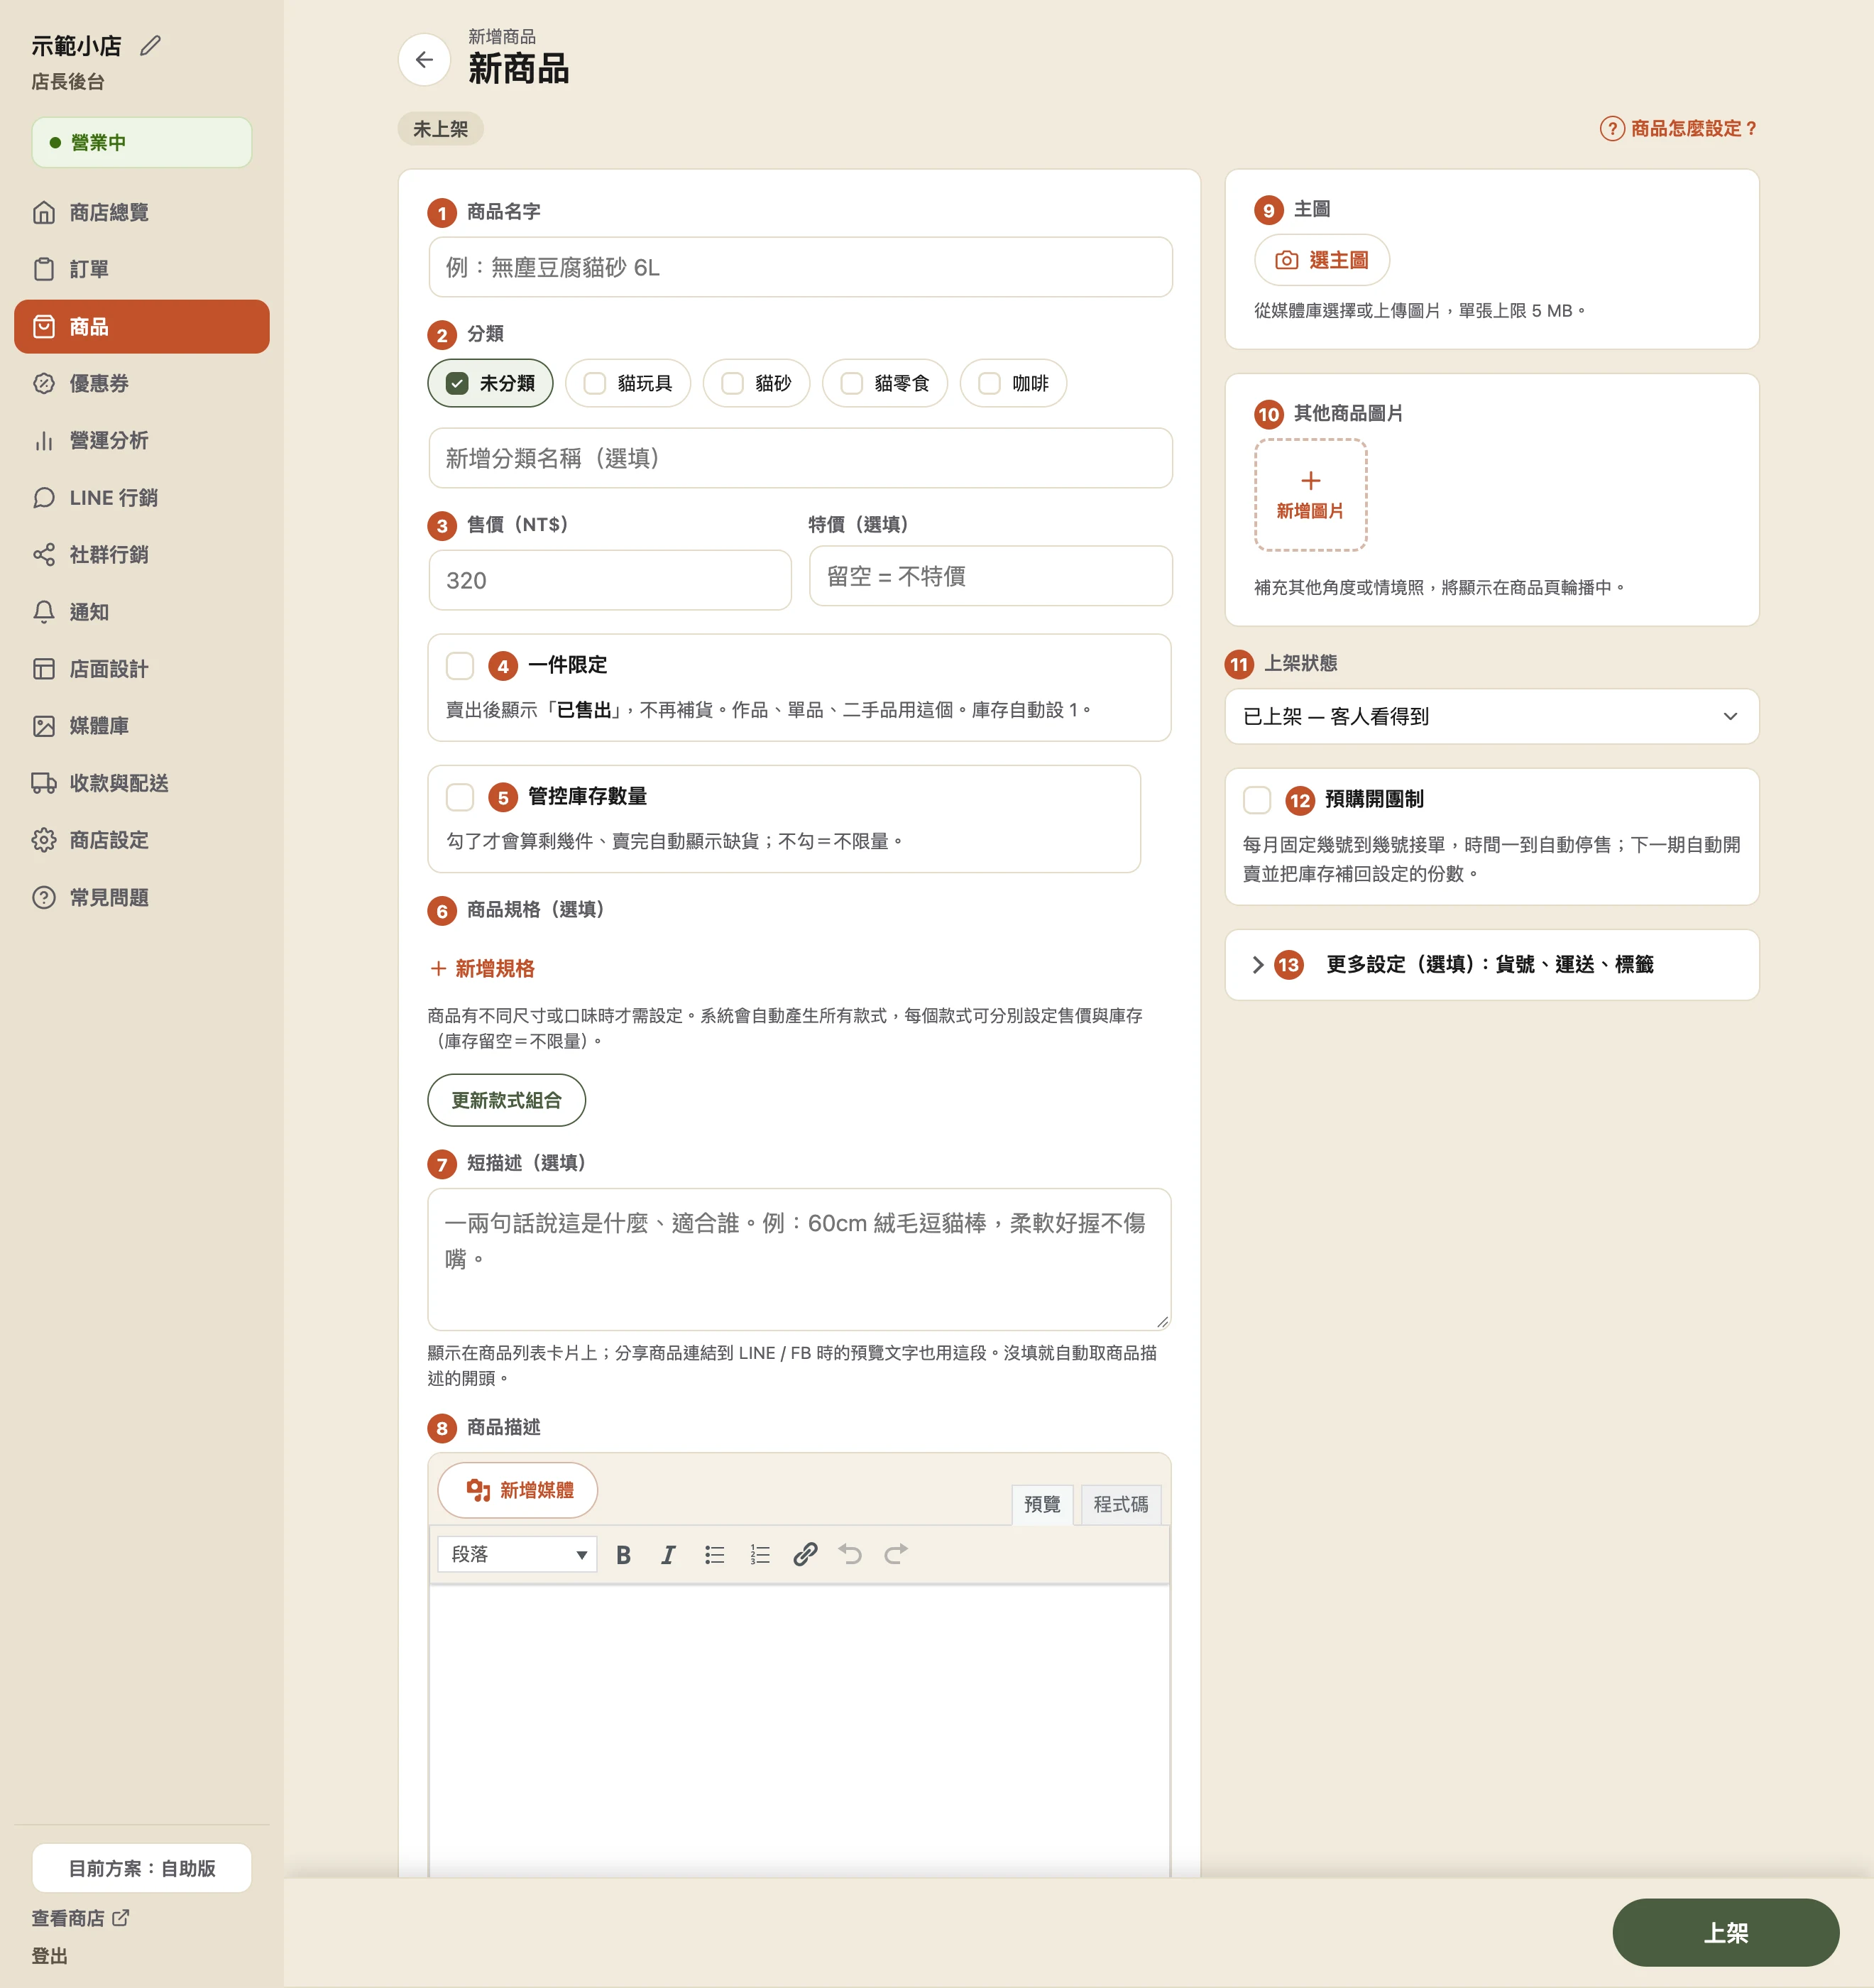Viewport: 1874px width, 1988px height.
Task: Open 社群行銷 in the sidebar
Action: (142, 555)
